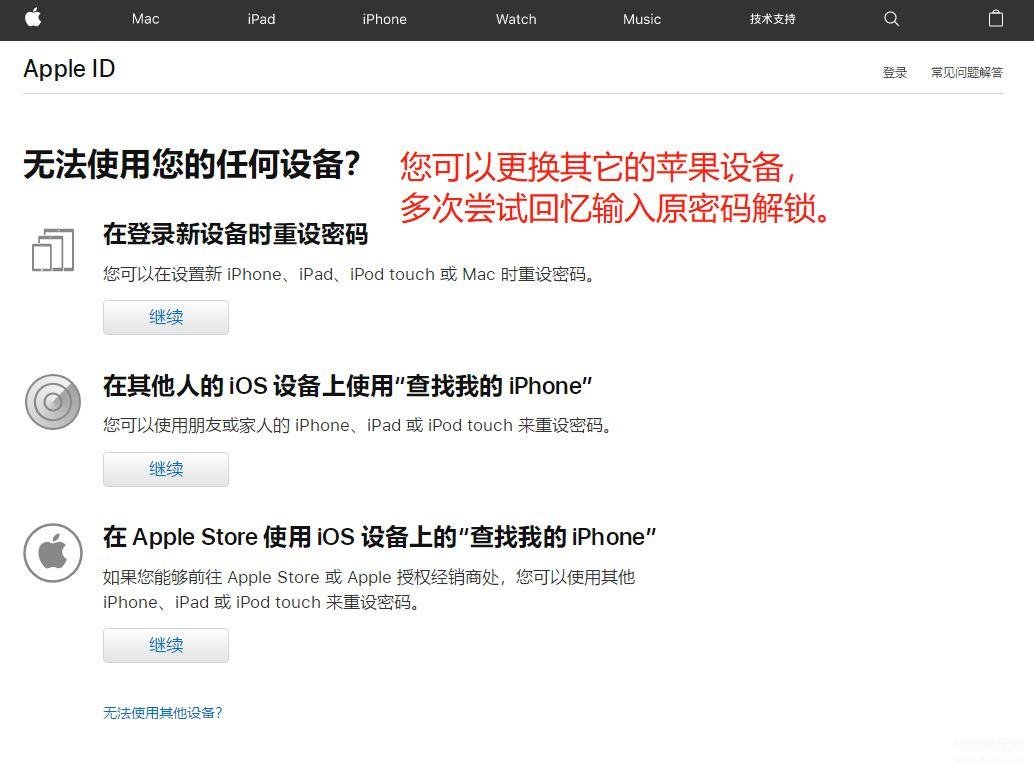The image size is (1034, 773).
Task: Click 继续 under the Apple Store option
Action: point(166,645)
